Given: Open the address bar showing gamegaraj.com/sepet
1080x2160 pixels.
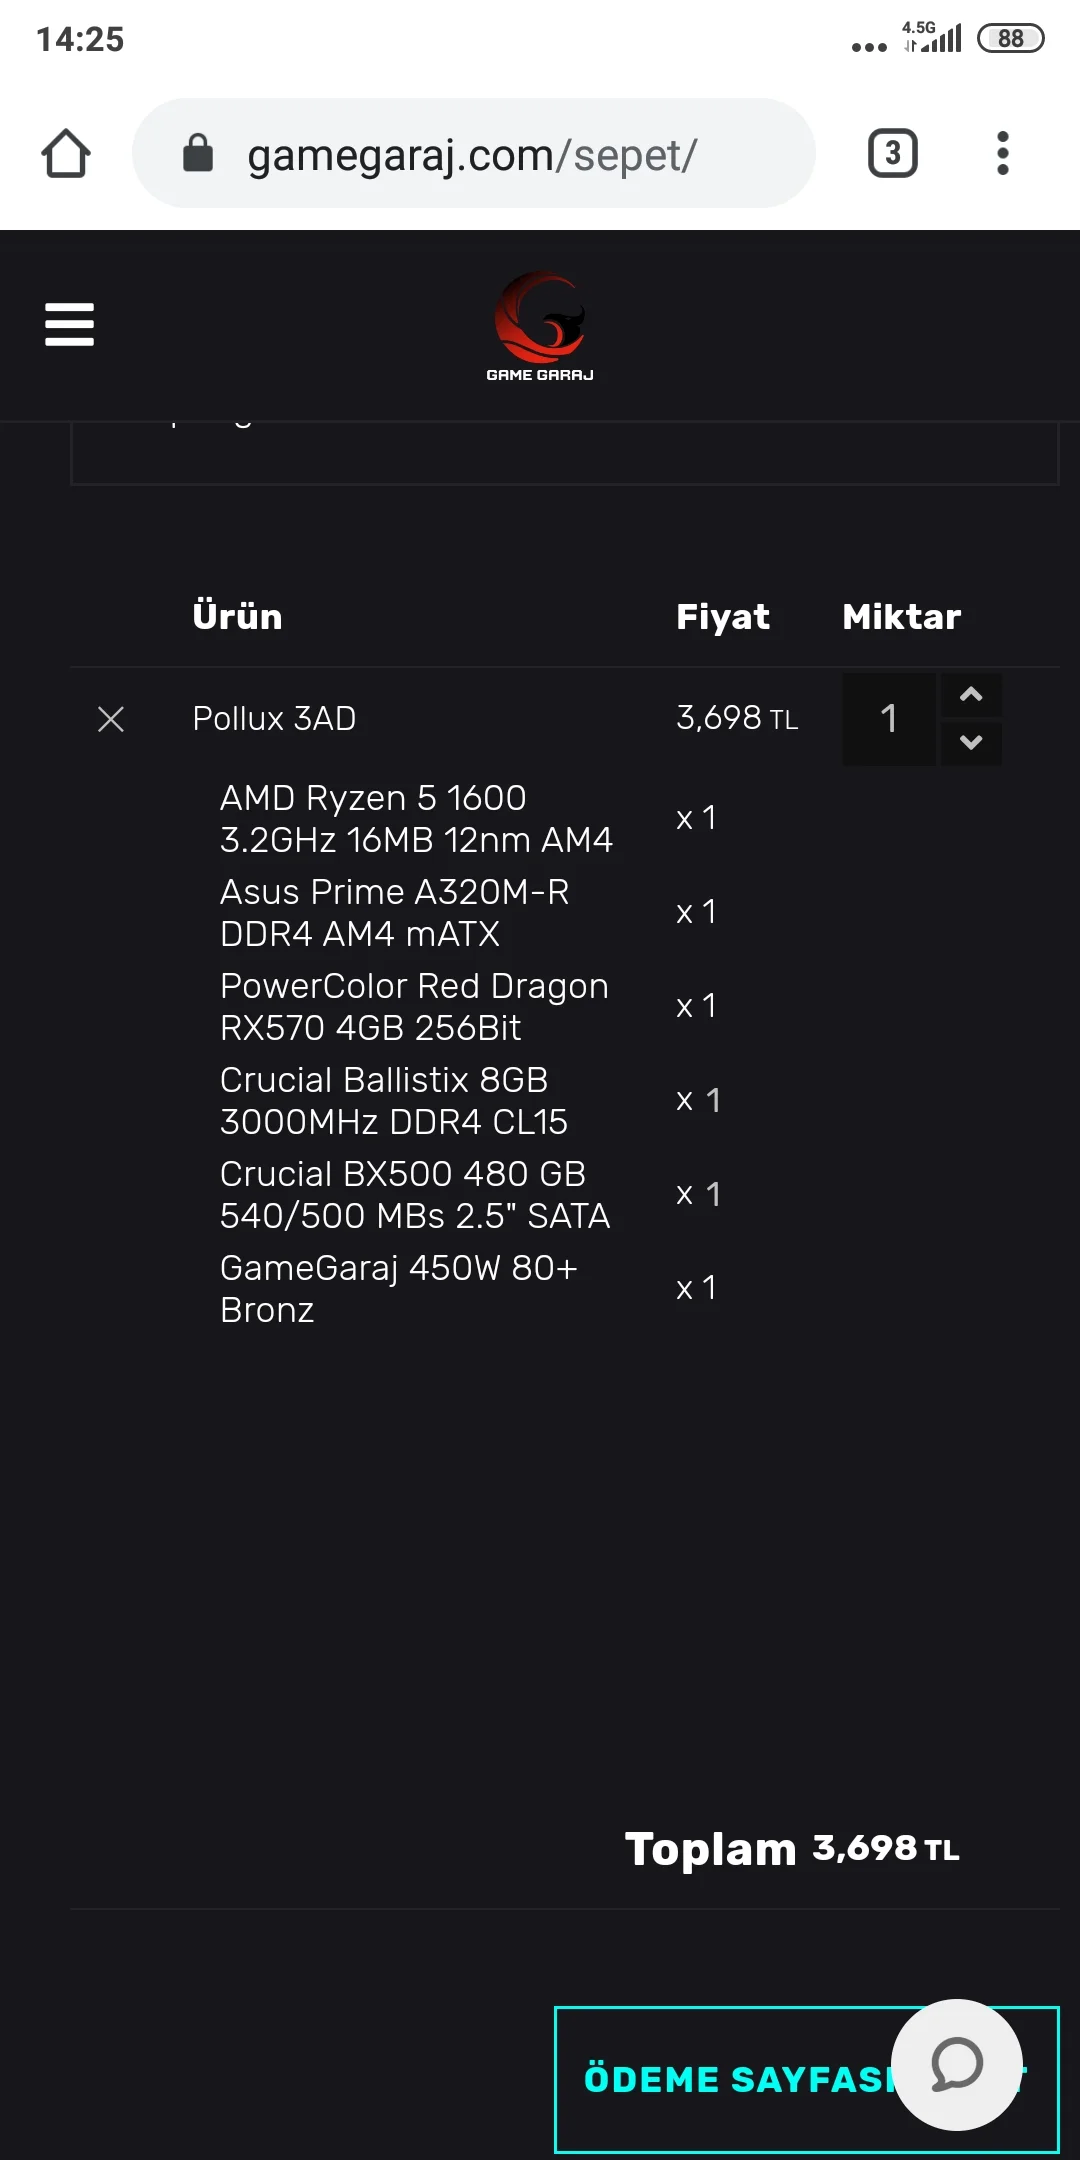Looking at the screenshot, I should point(470,153).
